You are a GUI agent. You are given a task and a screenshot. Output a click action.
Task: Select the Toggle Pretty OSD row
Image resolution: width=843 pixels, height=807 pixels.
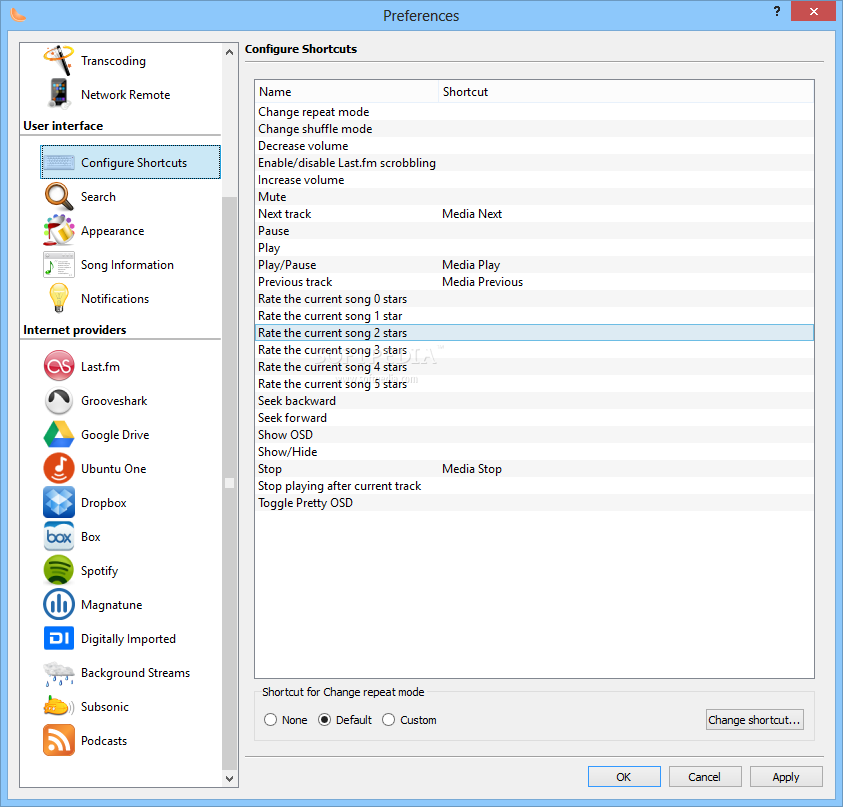tap(534, 503)
